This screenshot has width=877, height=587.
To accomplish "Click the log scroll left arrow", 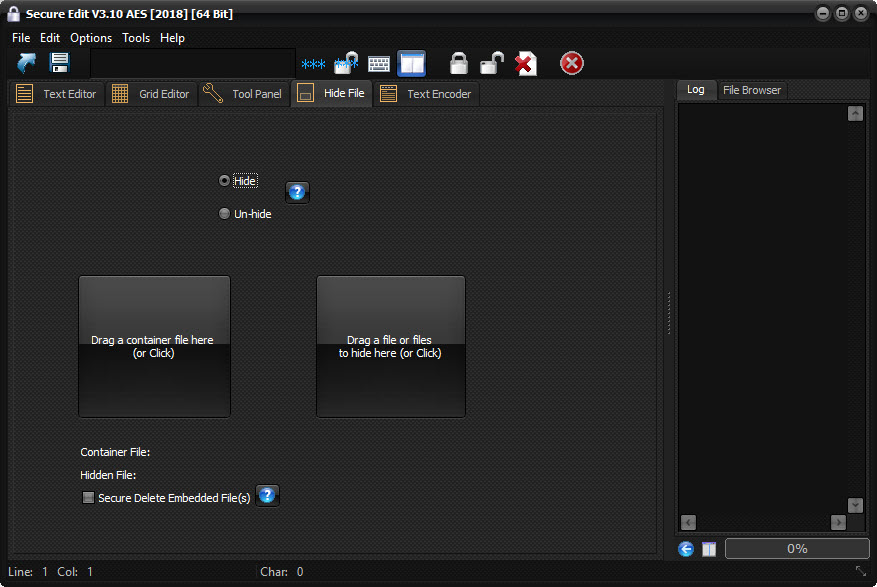I will click(x=689, y=522).
